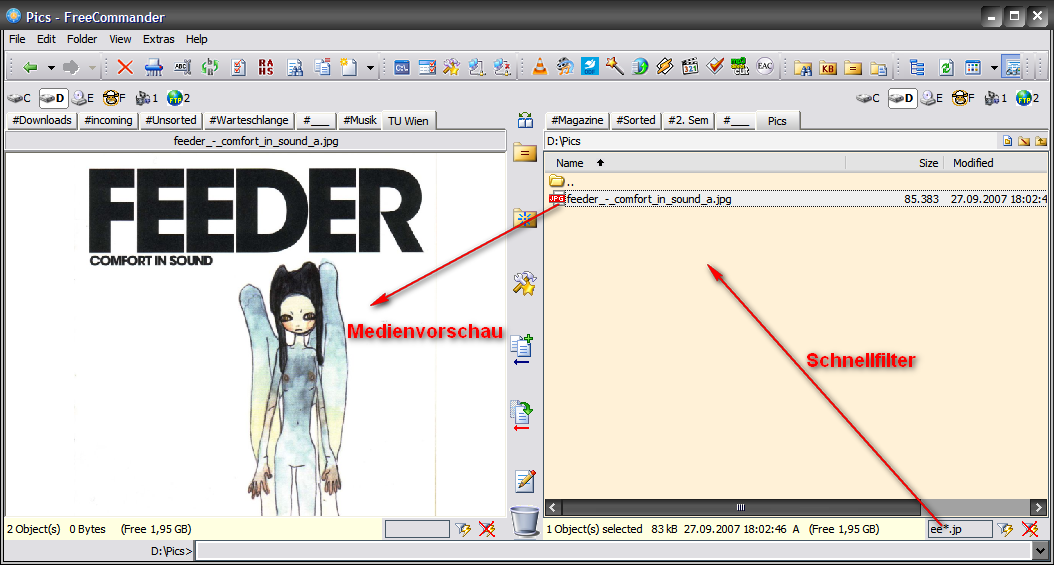The height and width of the screenshot is (565, 1054).
Task: Launch VLC traffic cone icon
Action: [540, 67]
